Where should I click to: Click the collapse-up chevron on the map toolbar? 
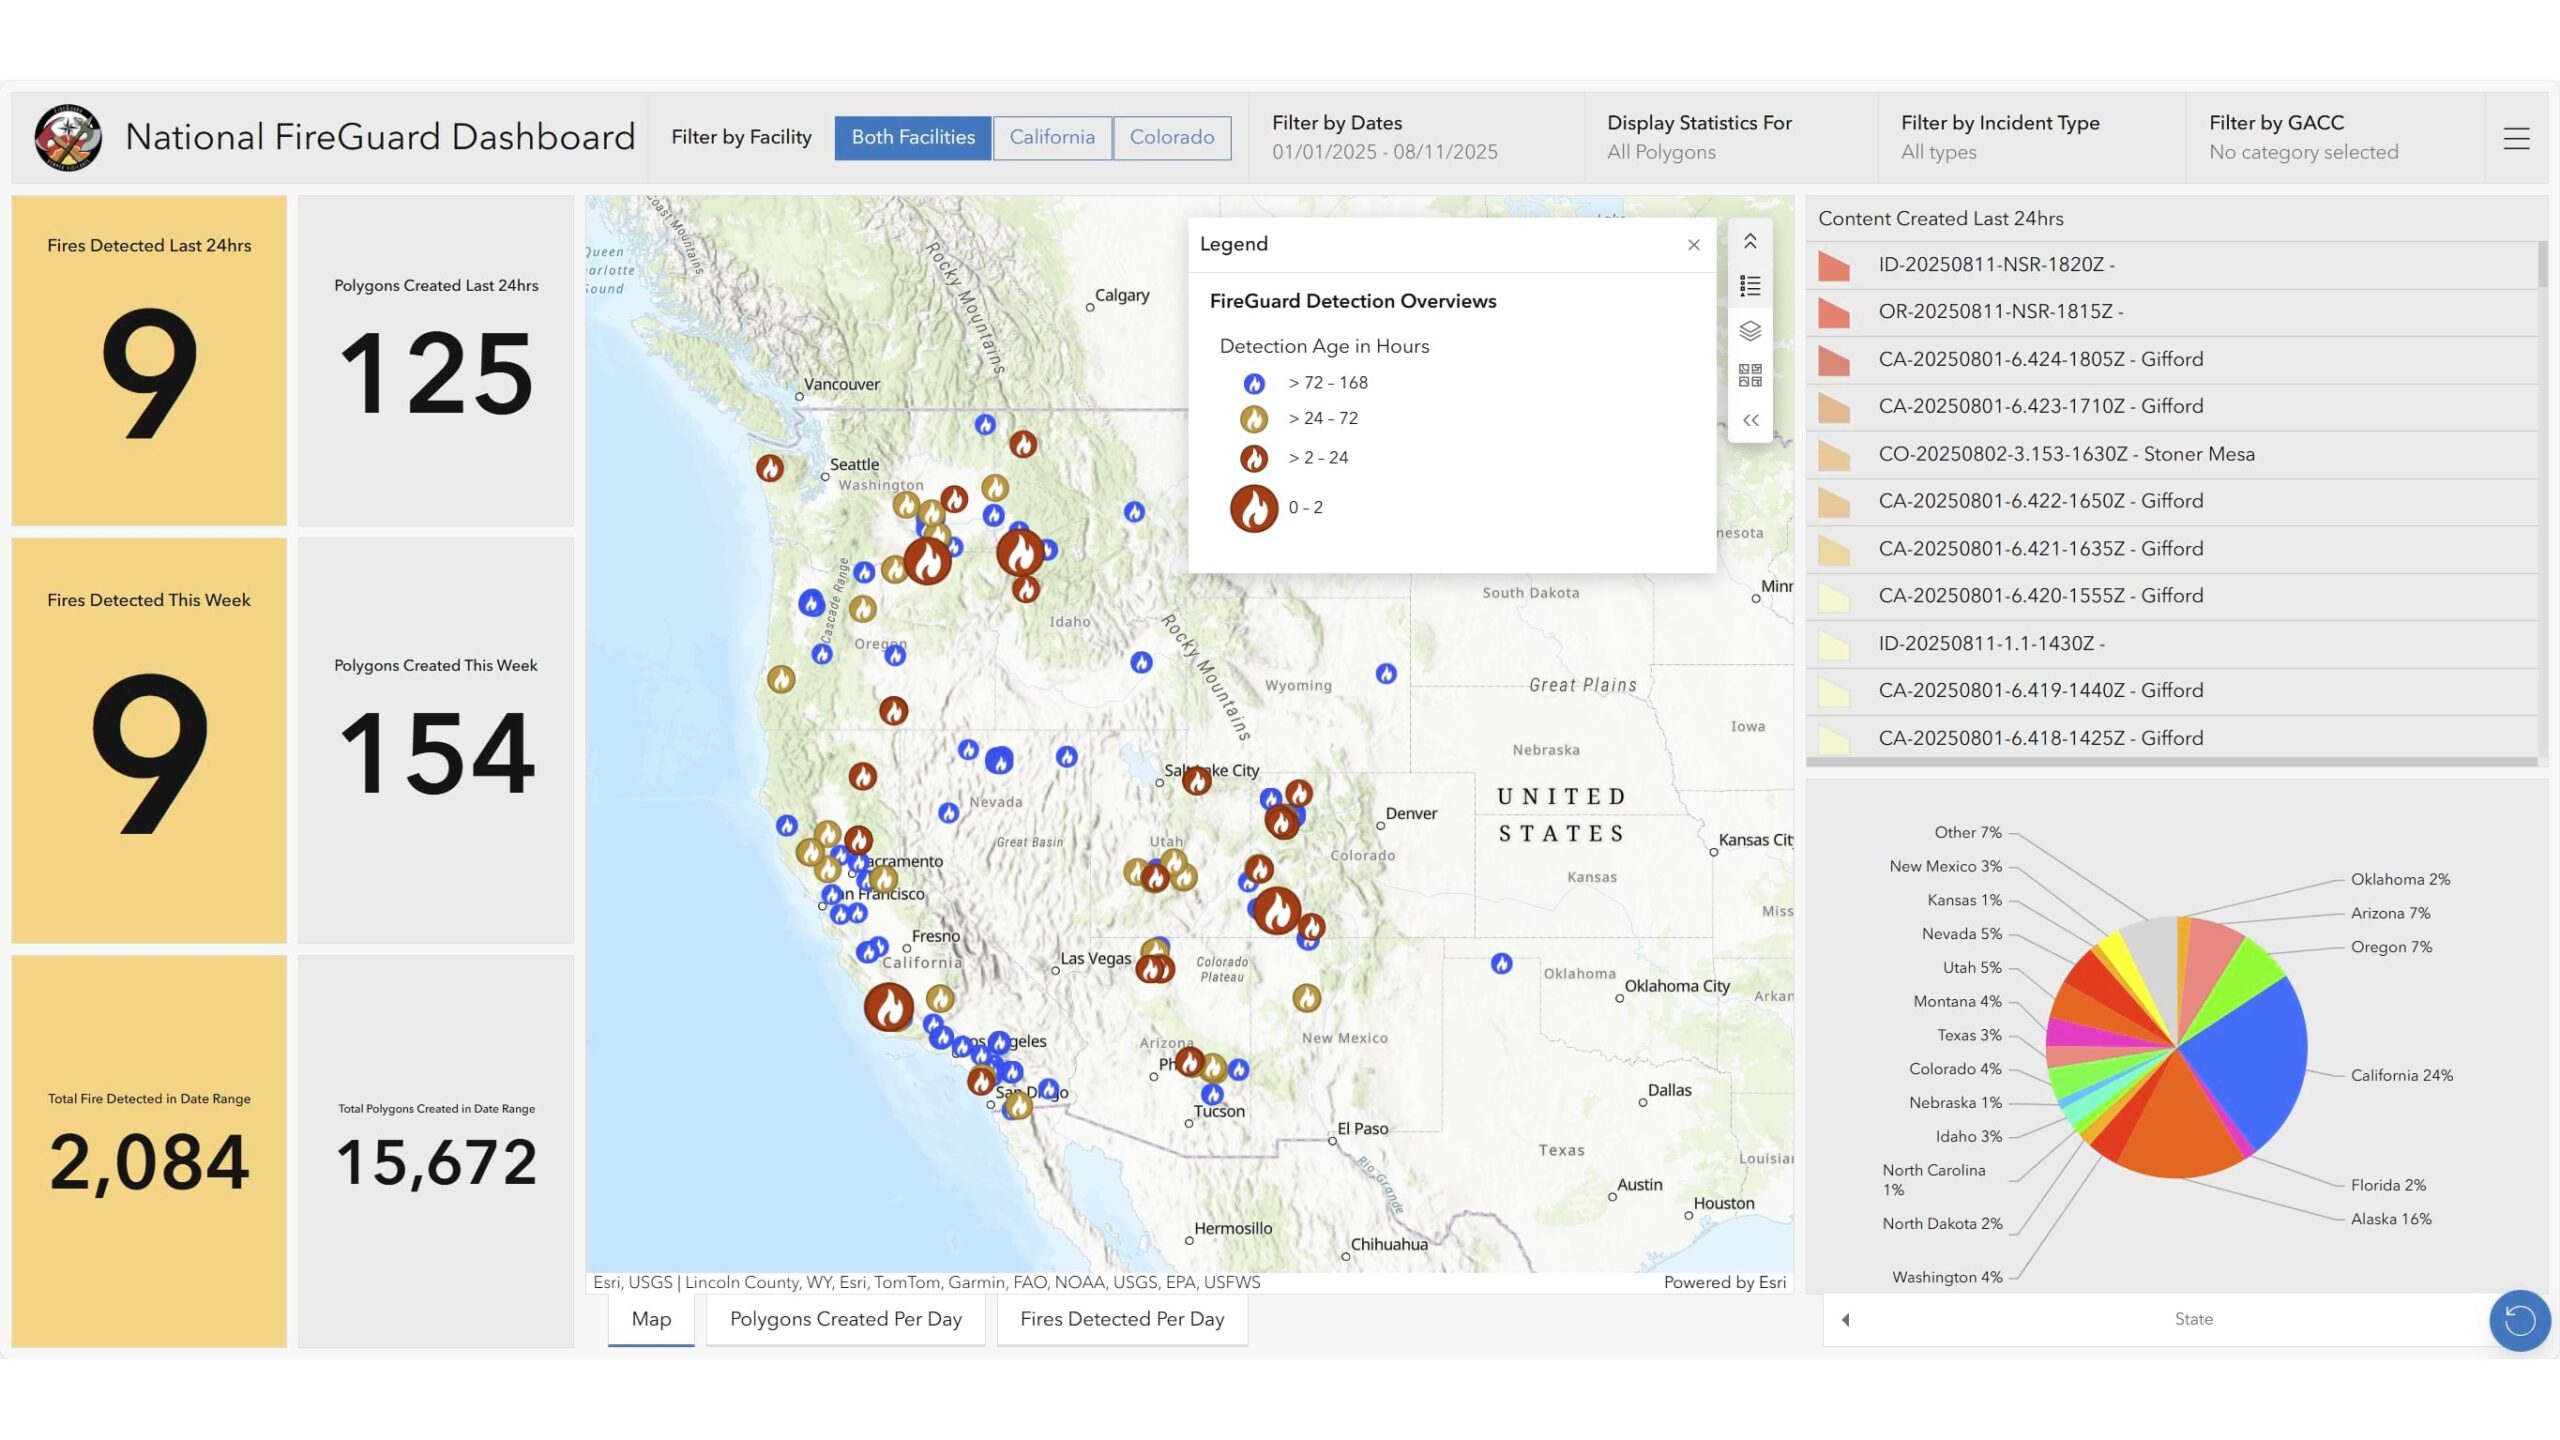[1751, 242]
